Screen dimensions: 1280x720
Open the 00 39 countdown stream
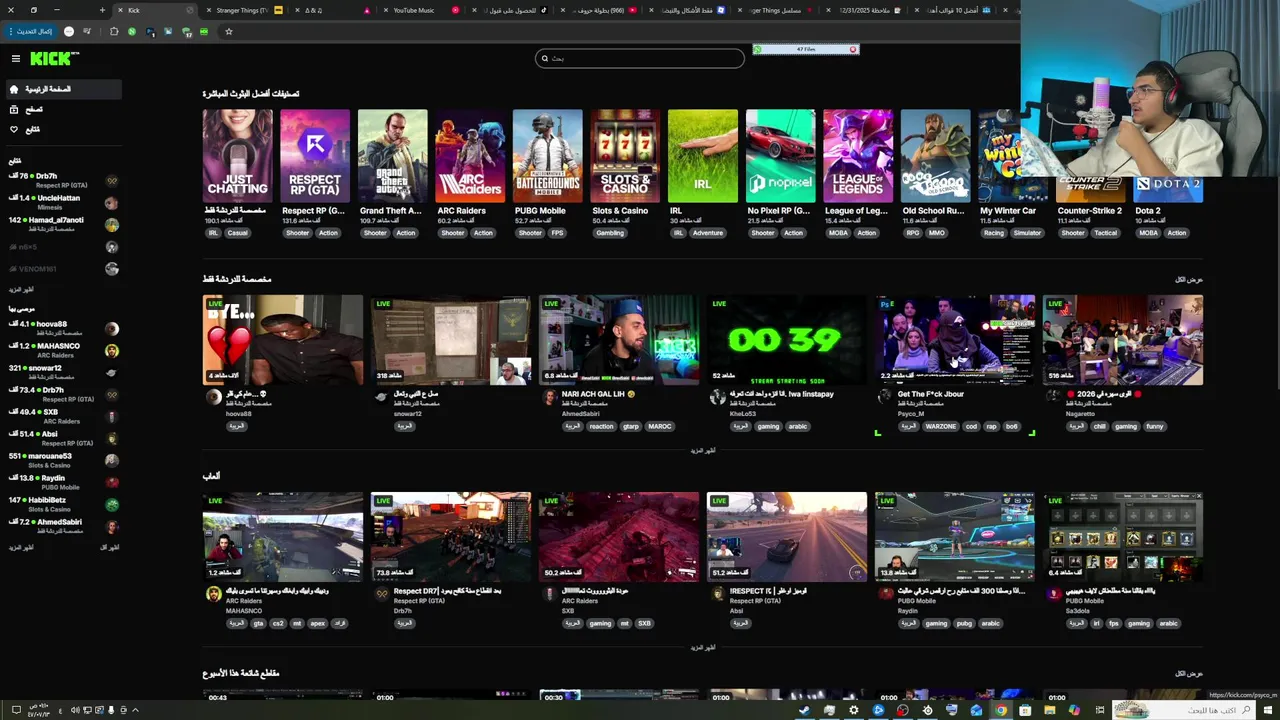pyautogui.click(x=787, y=339)
